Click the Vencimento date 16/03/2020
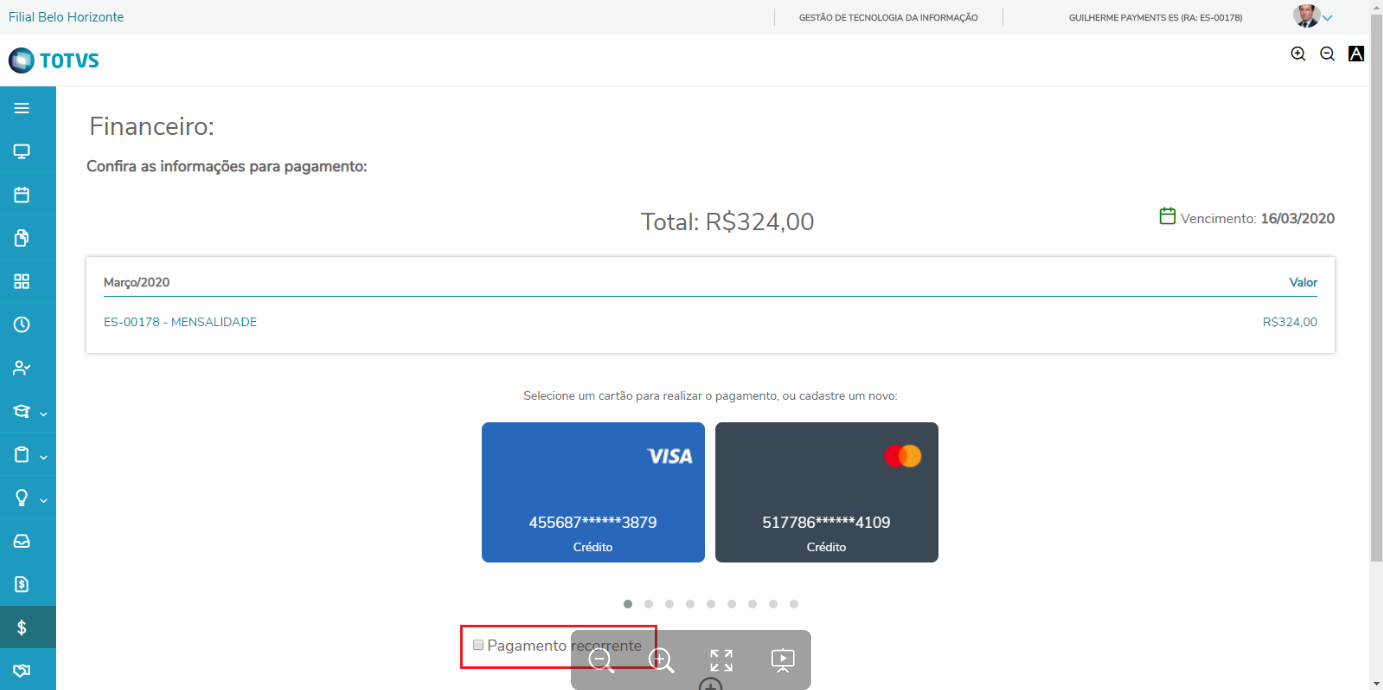This screenshot has width=1383, height=690. pyautogui.click(x=1297, y=218)
